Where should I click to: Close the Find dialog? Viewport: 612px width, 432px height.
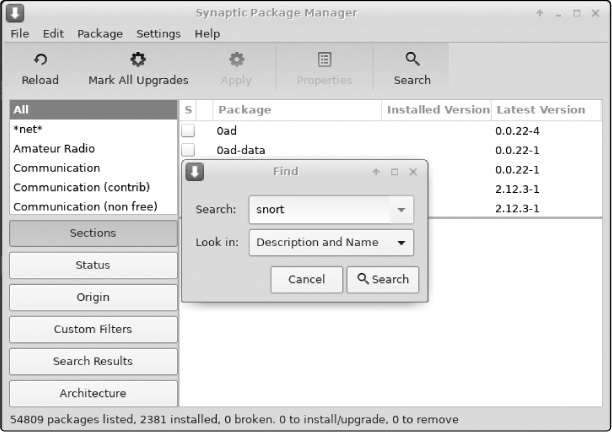[413, 172]
